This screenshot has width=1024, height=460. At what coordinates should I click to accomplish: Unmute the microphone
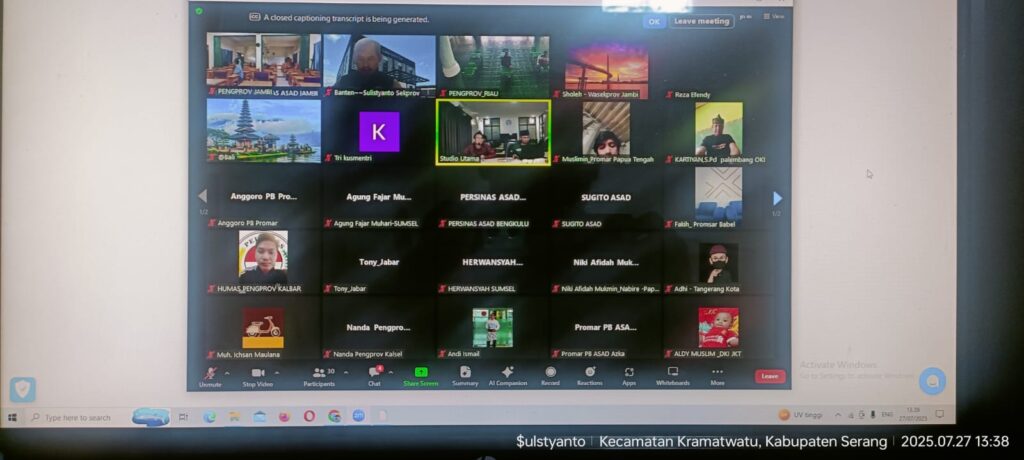[210, 374]
